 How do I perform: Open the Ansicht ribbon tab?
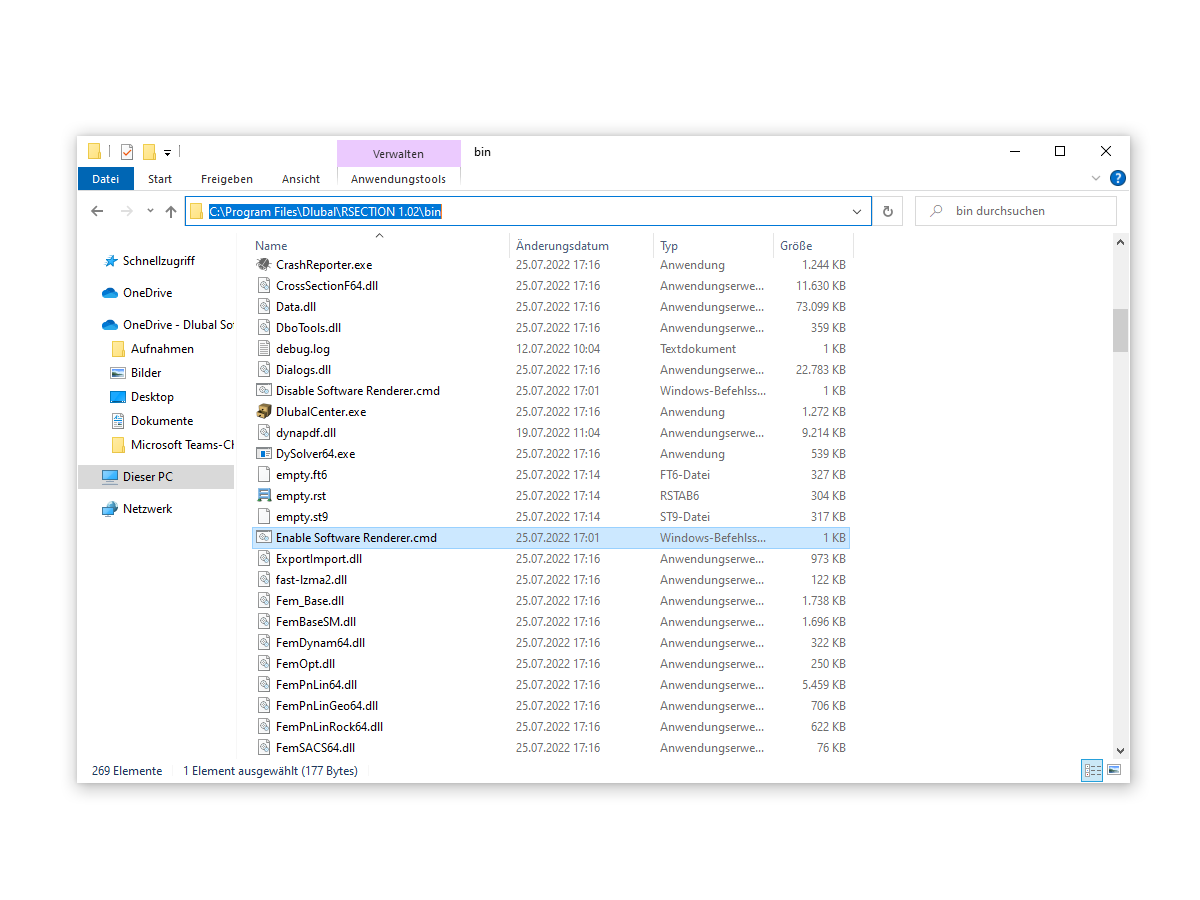tap(301, 179)
